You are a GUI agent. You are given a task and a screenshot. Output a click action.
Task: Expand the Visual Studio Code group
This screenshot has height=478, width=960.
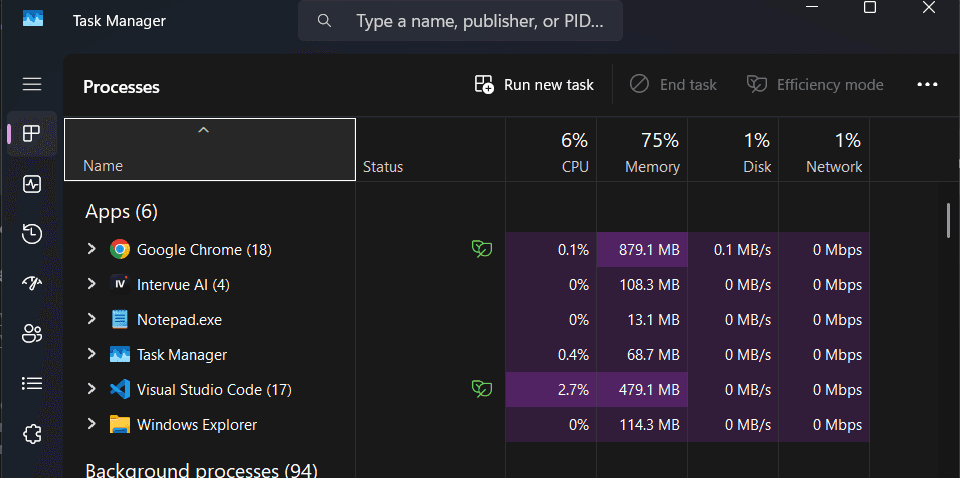click(91, 388)
